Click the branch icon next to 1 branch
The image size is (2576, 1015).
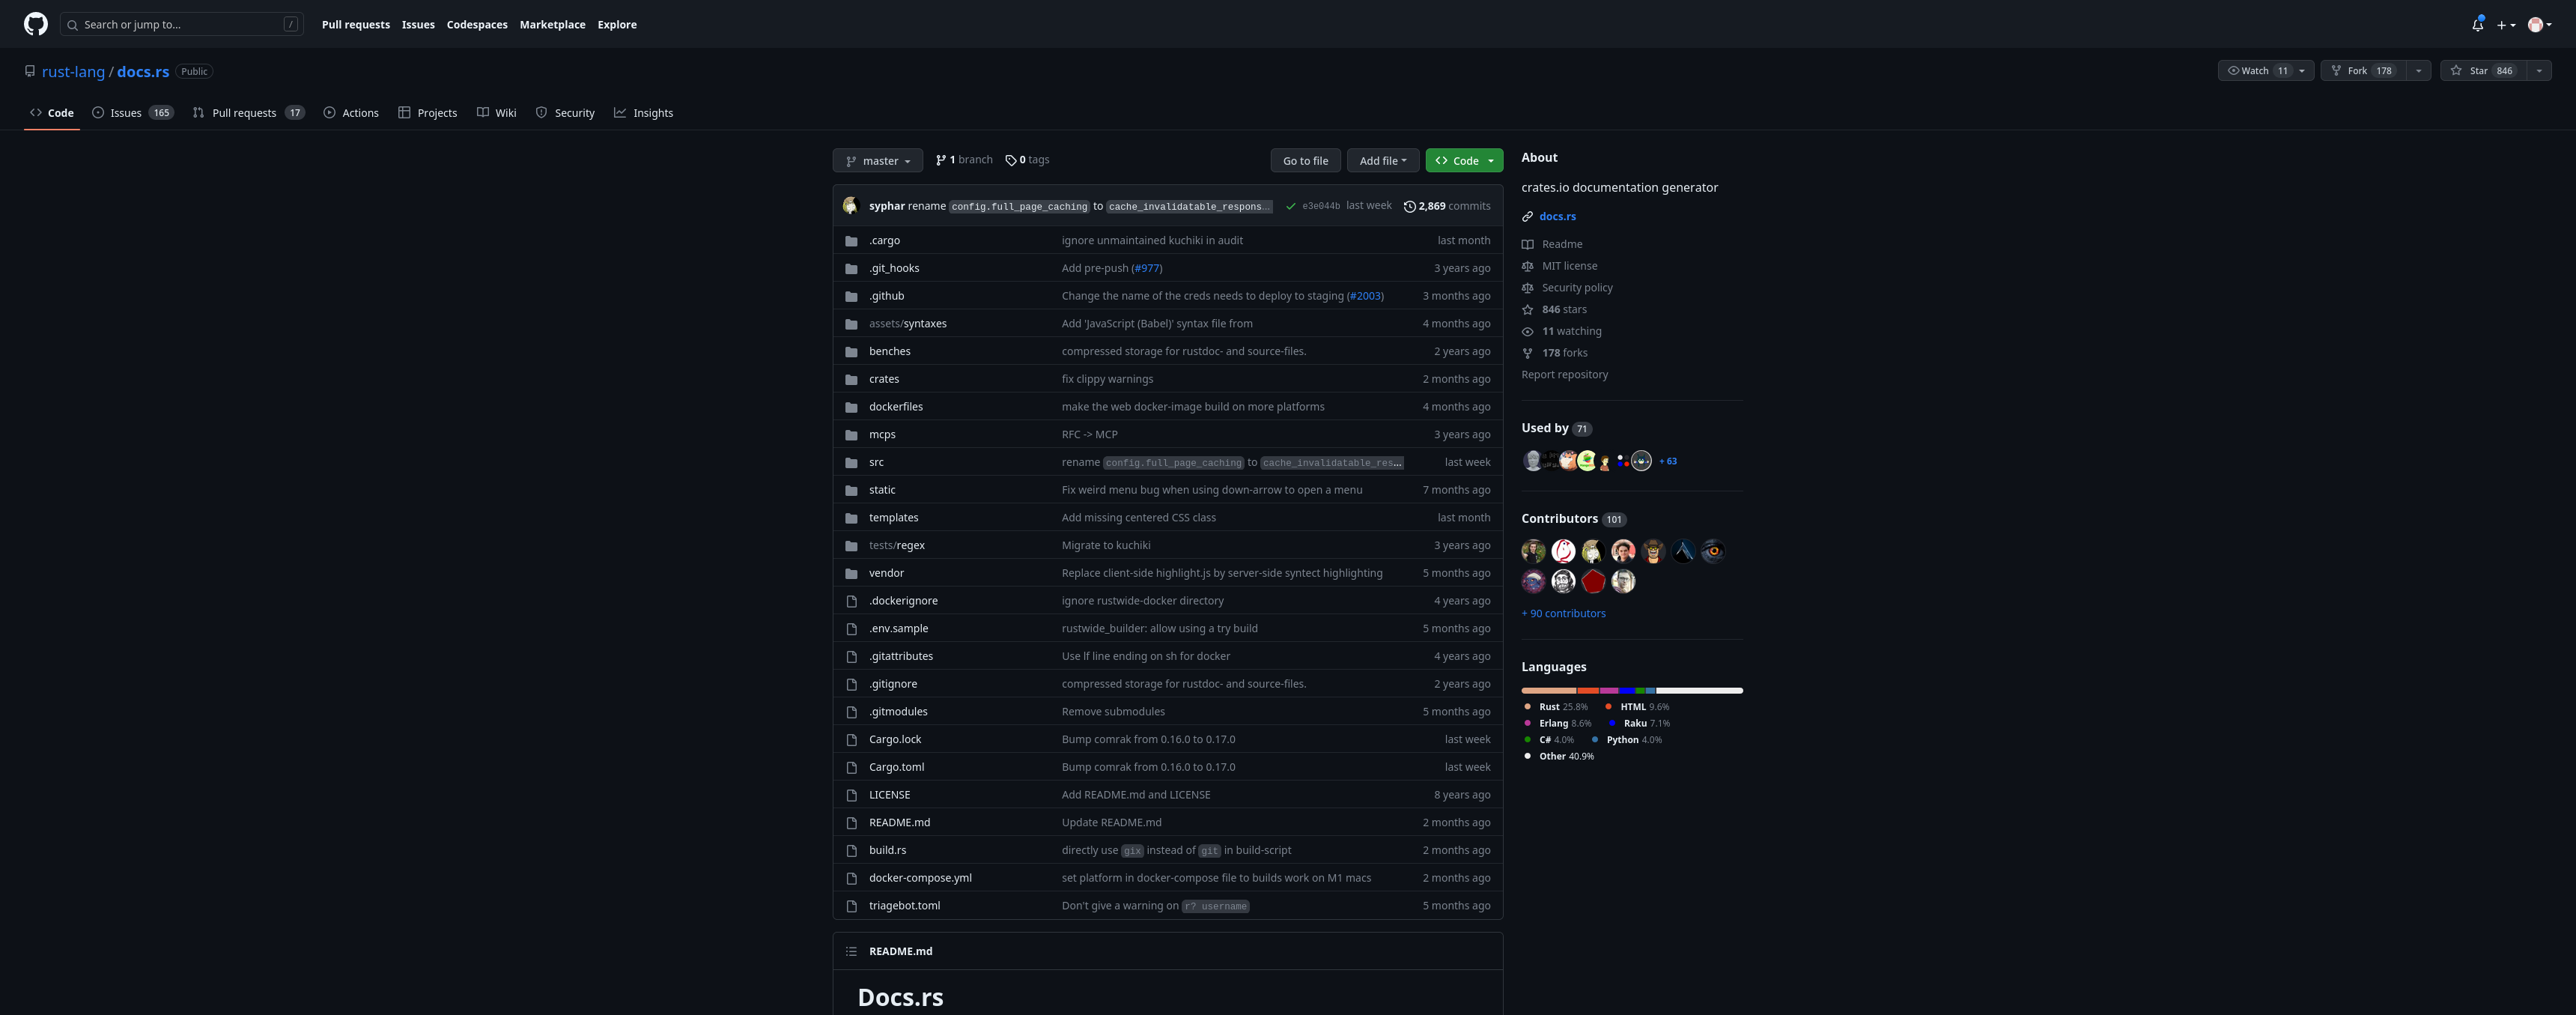point(941,159)
